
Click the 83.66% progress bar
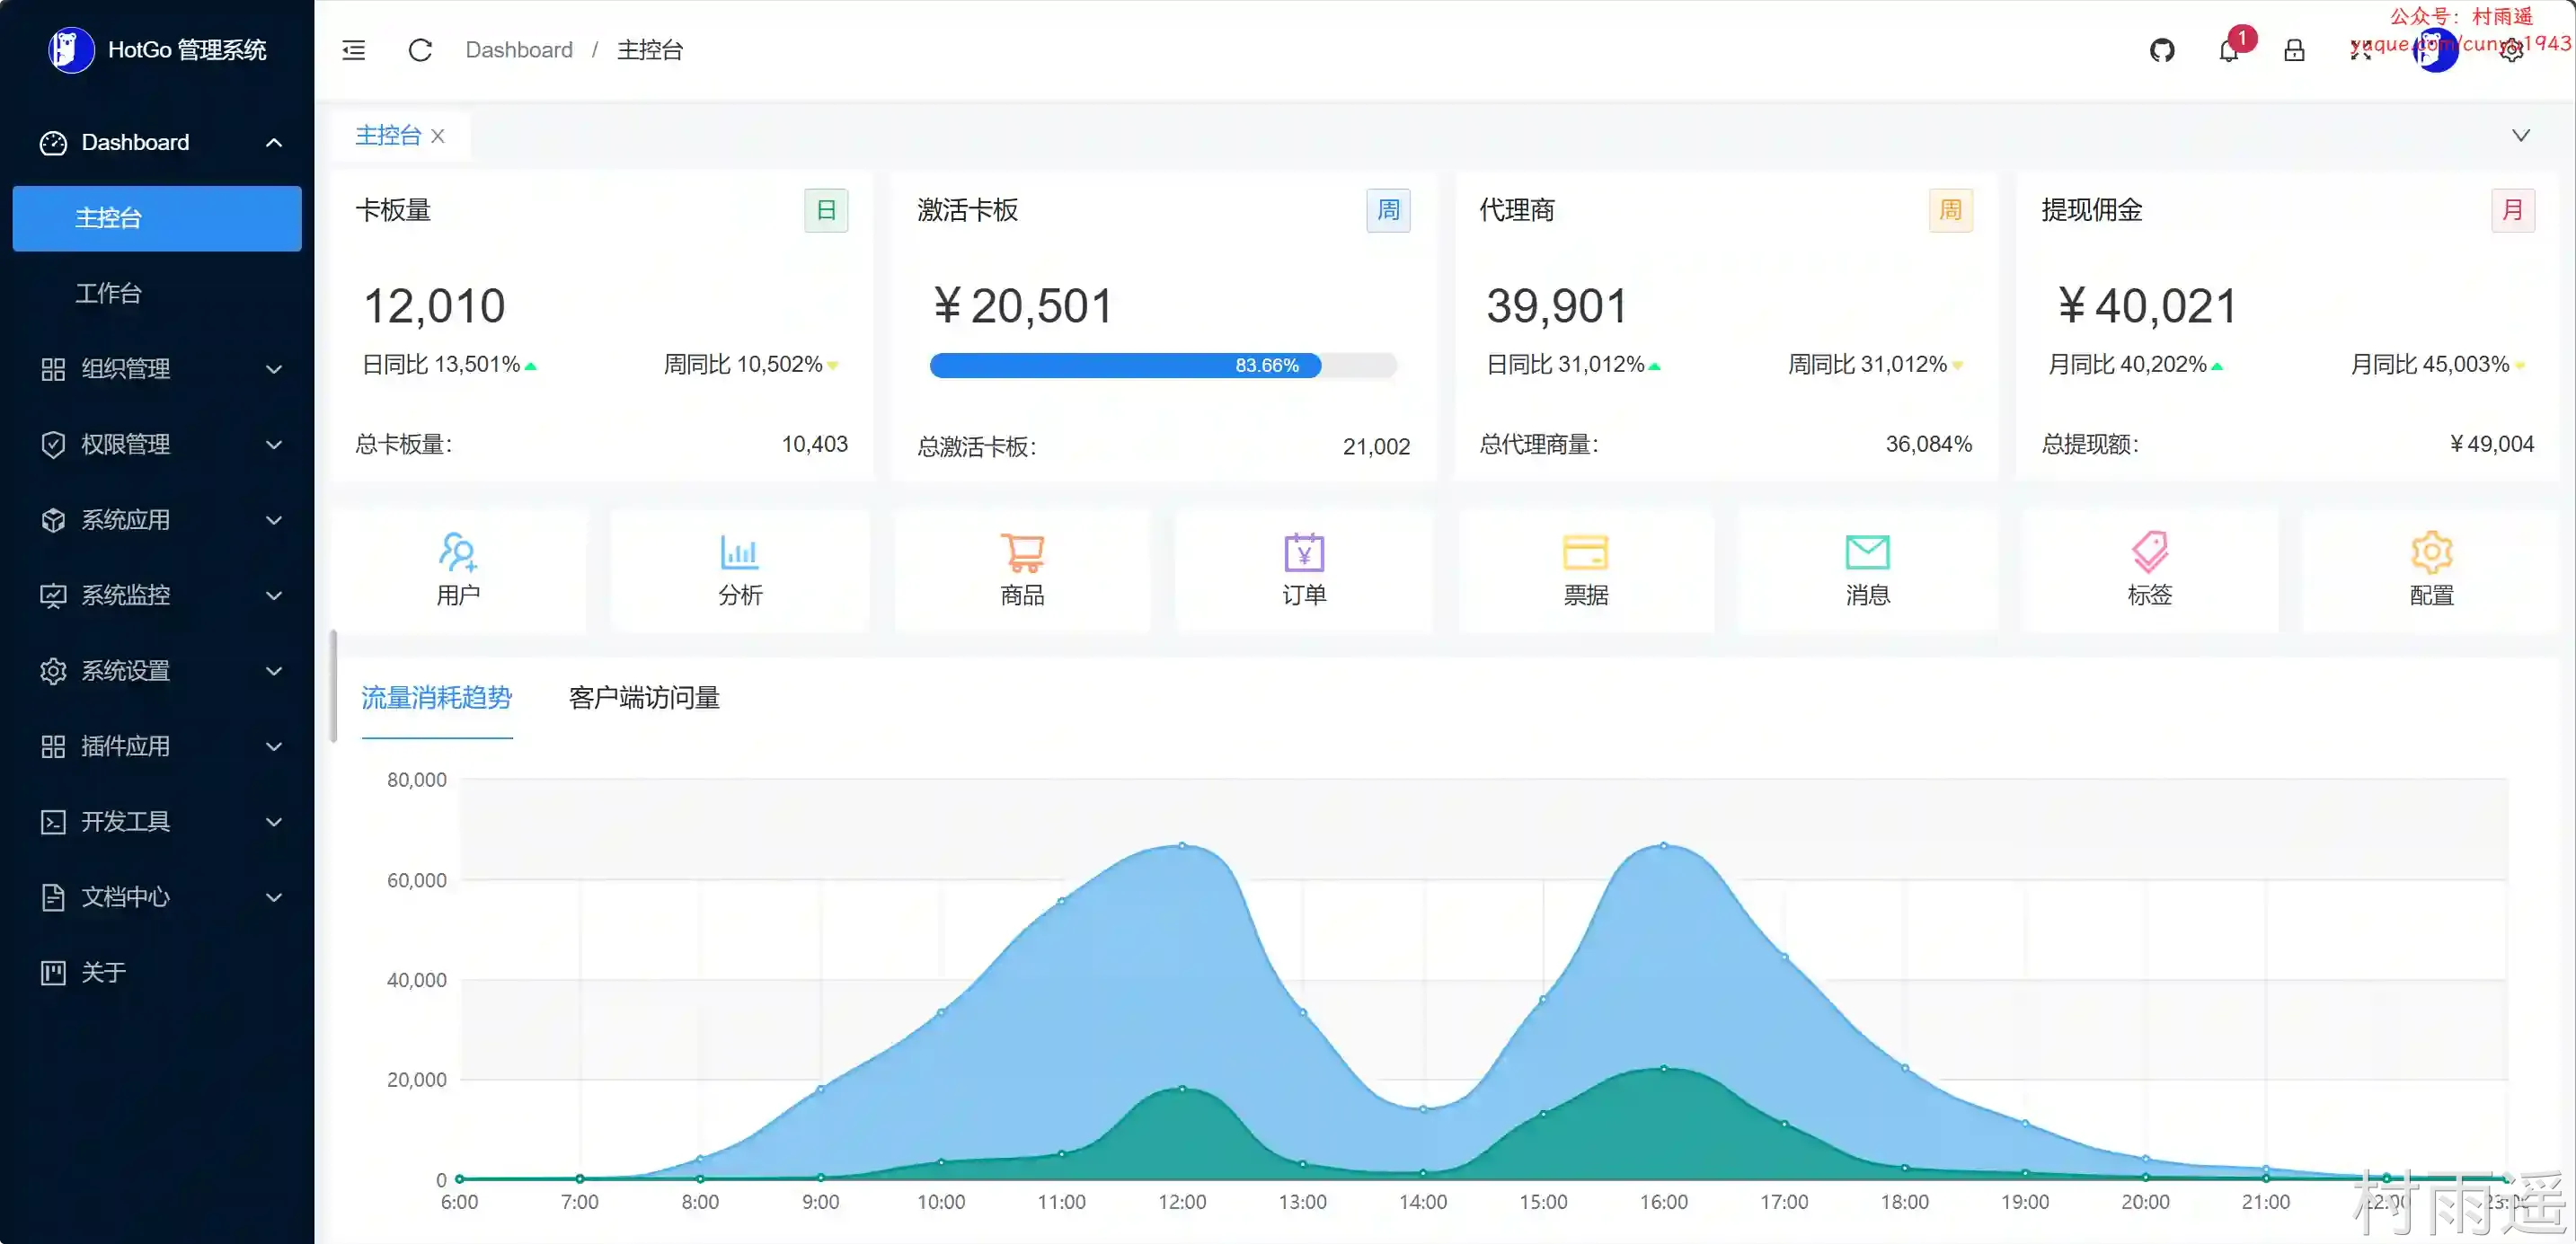pos(1162,365)
